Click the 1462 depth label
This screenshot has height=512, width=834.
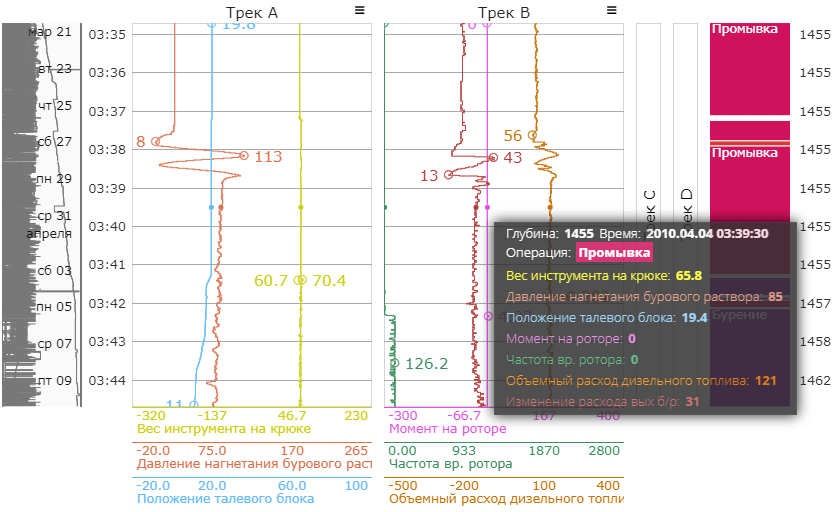pyautogui.click(x=815, y=381)
